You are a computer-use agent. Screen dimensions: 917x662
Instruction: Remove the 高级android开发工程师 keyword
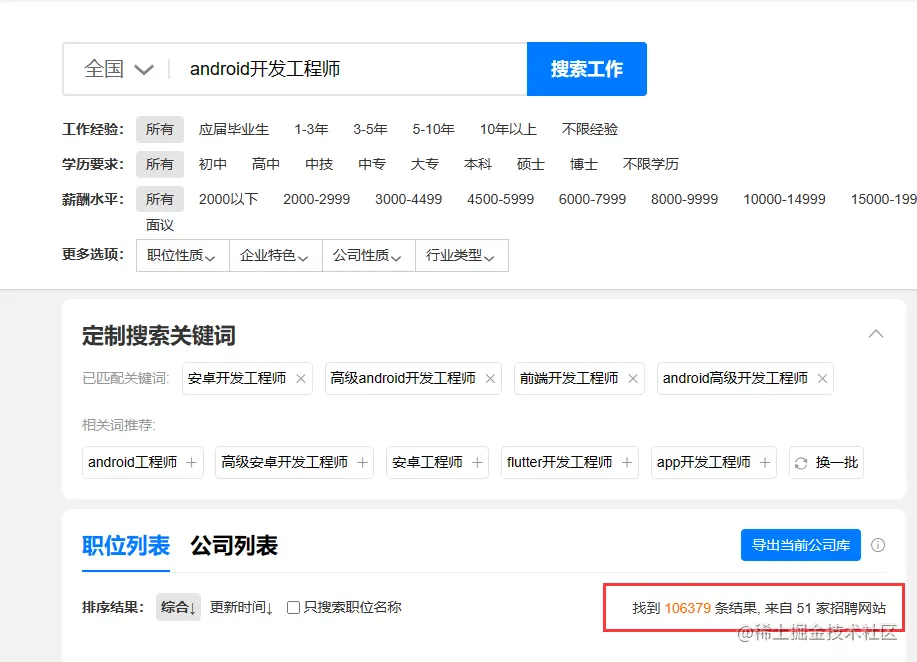point(488,379)
